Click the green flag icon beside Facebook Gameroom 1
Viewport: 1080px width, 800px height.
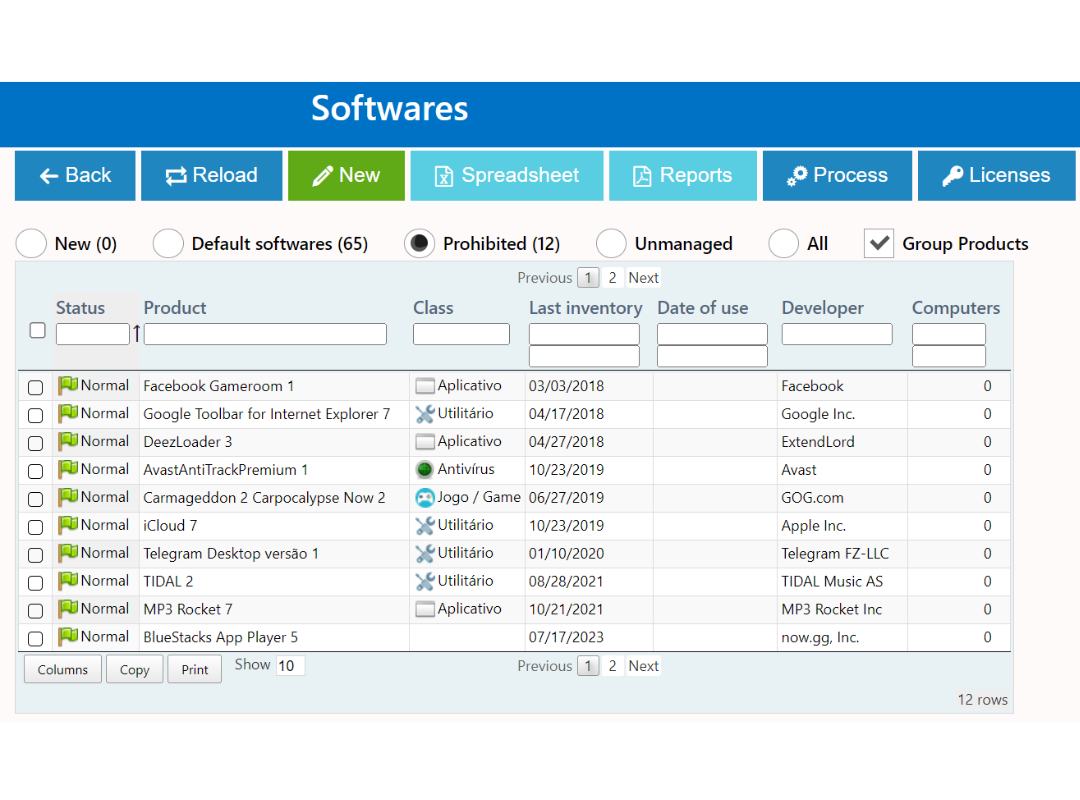pyautogui.click(x=67, y=386)
